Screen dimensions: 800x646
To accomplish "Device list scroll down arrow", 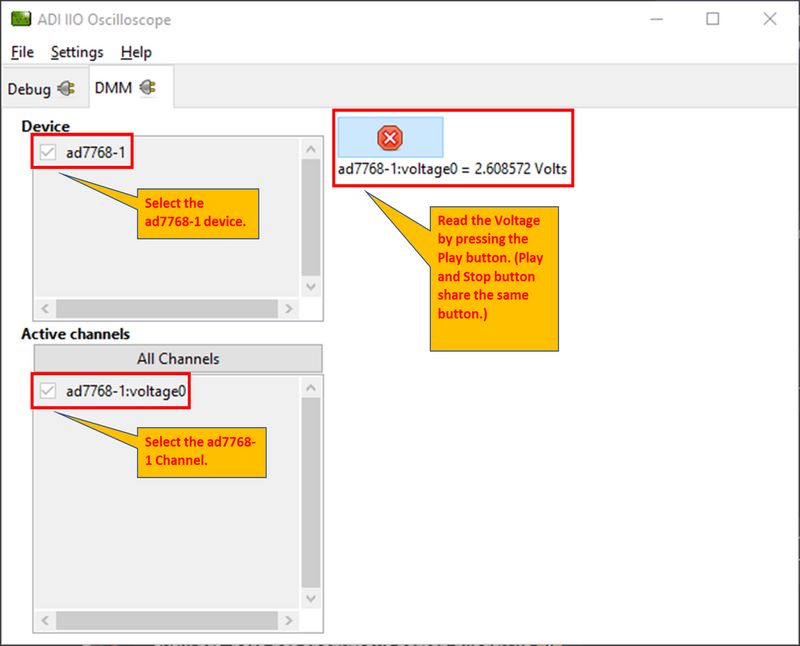I will 311,287.
